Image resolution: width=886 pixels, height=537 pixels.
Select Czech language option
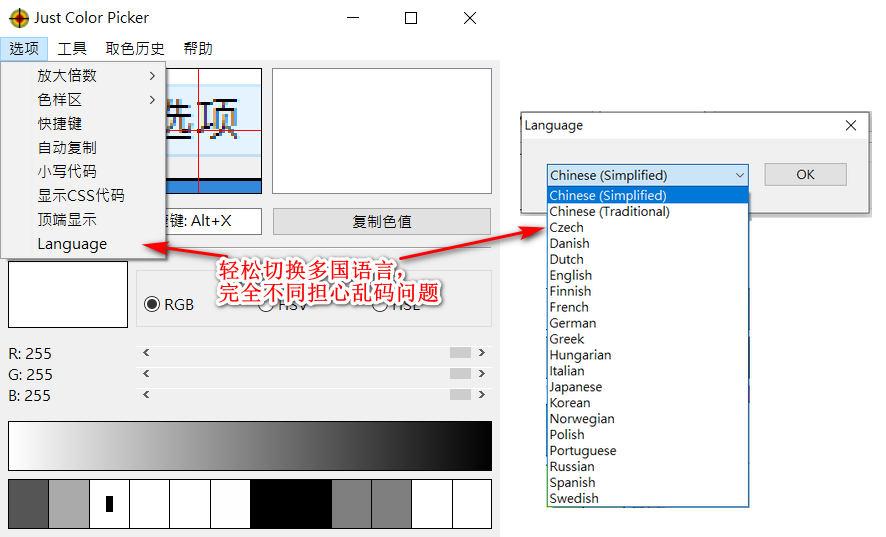648,228
